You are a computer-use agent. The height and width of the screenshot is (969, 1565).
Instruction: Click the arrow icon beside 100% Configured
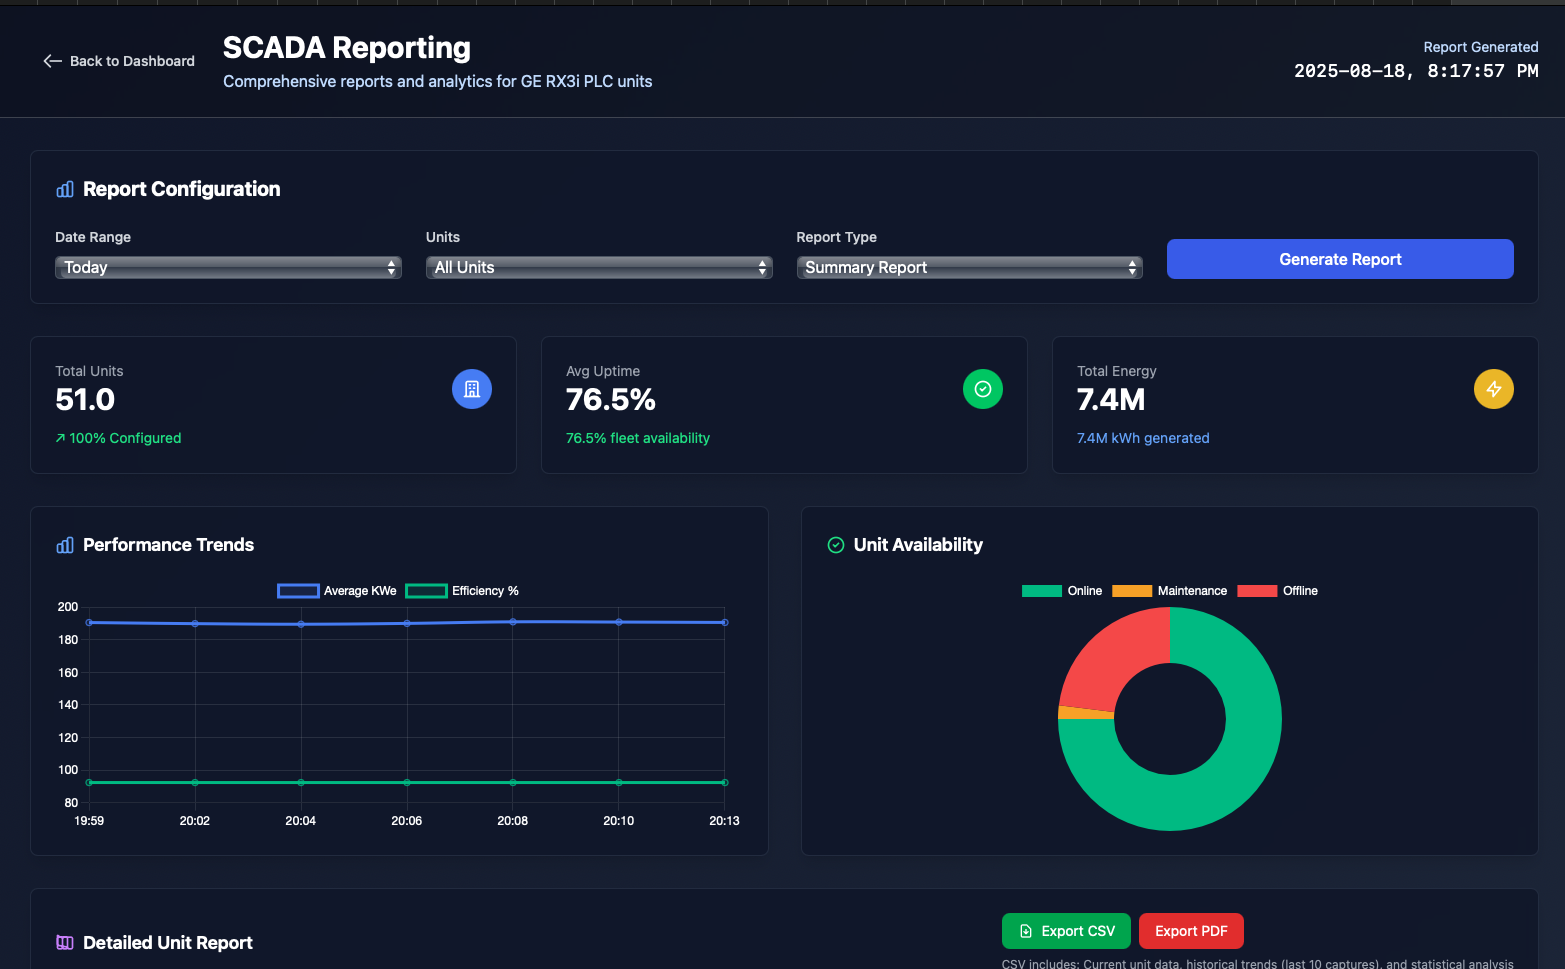click(60, 438)
